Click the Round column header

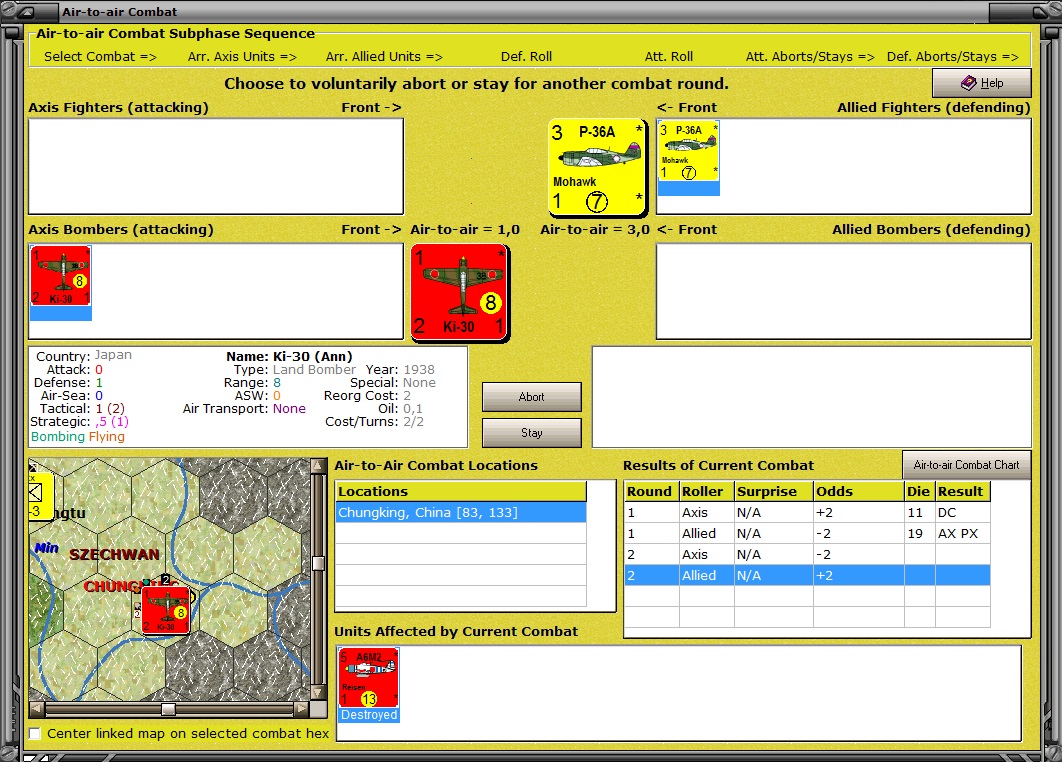pos(652,491)
